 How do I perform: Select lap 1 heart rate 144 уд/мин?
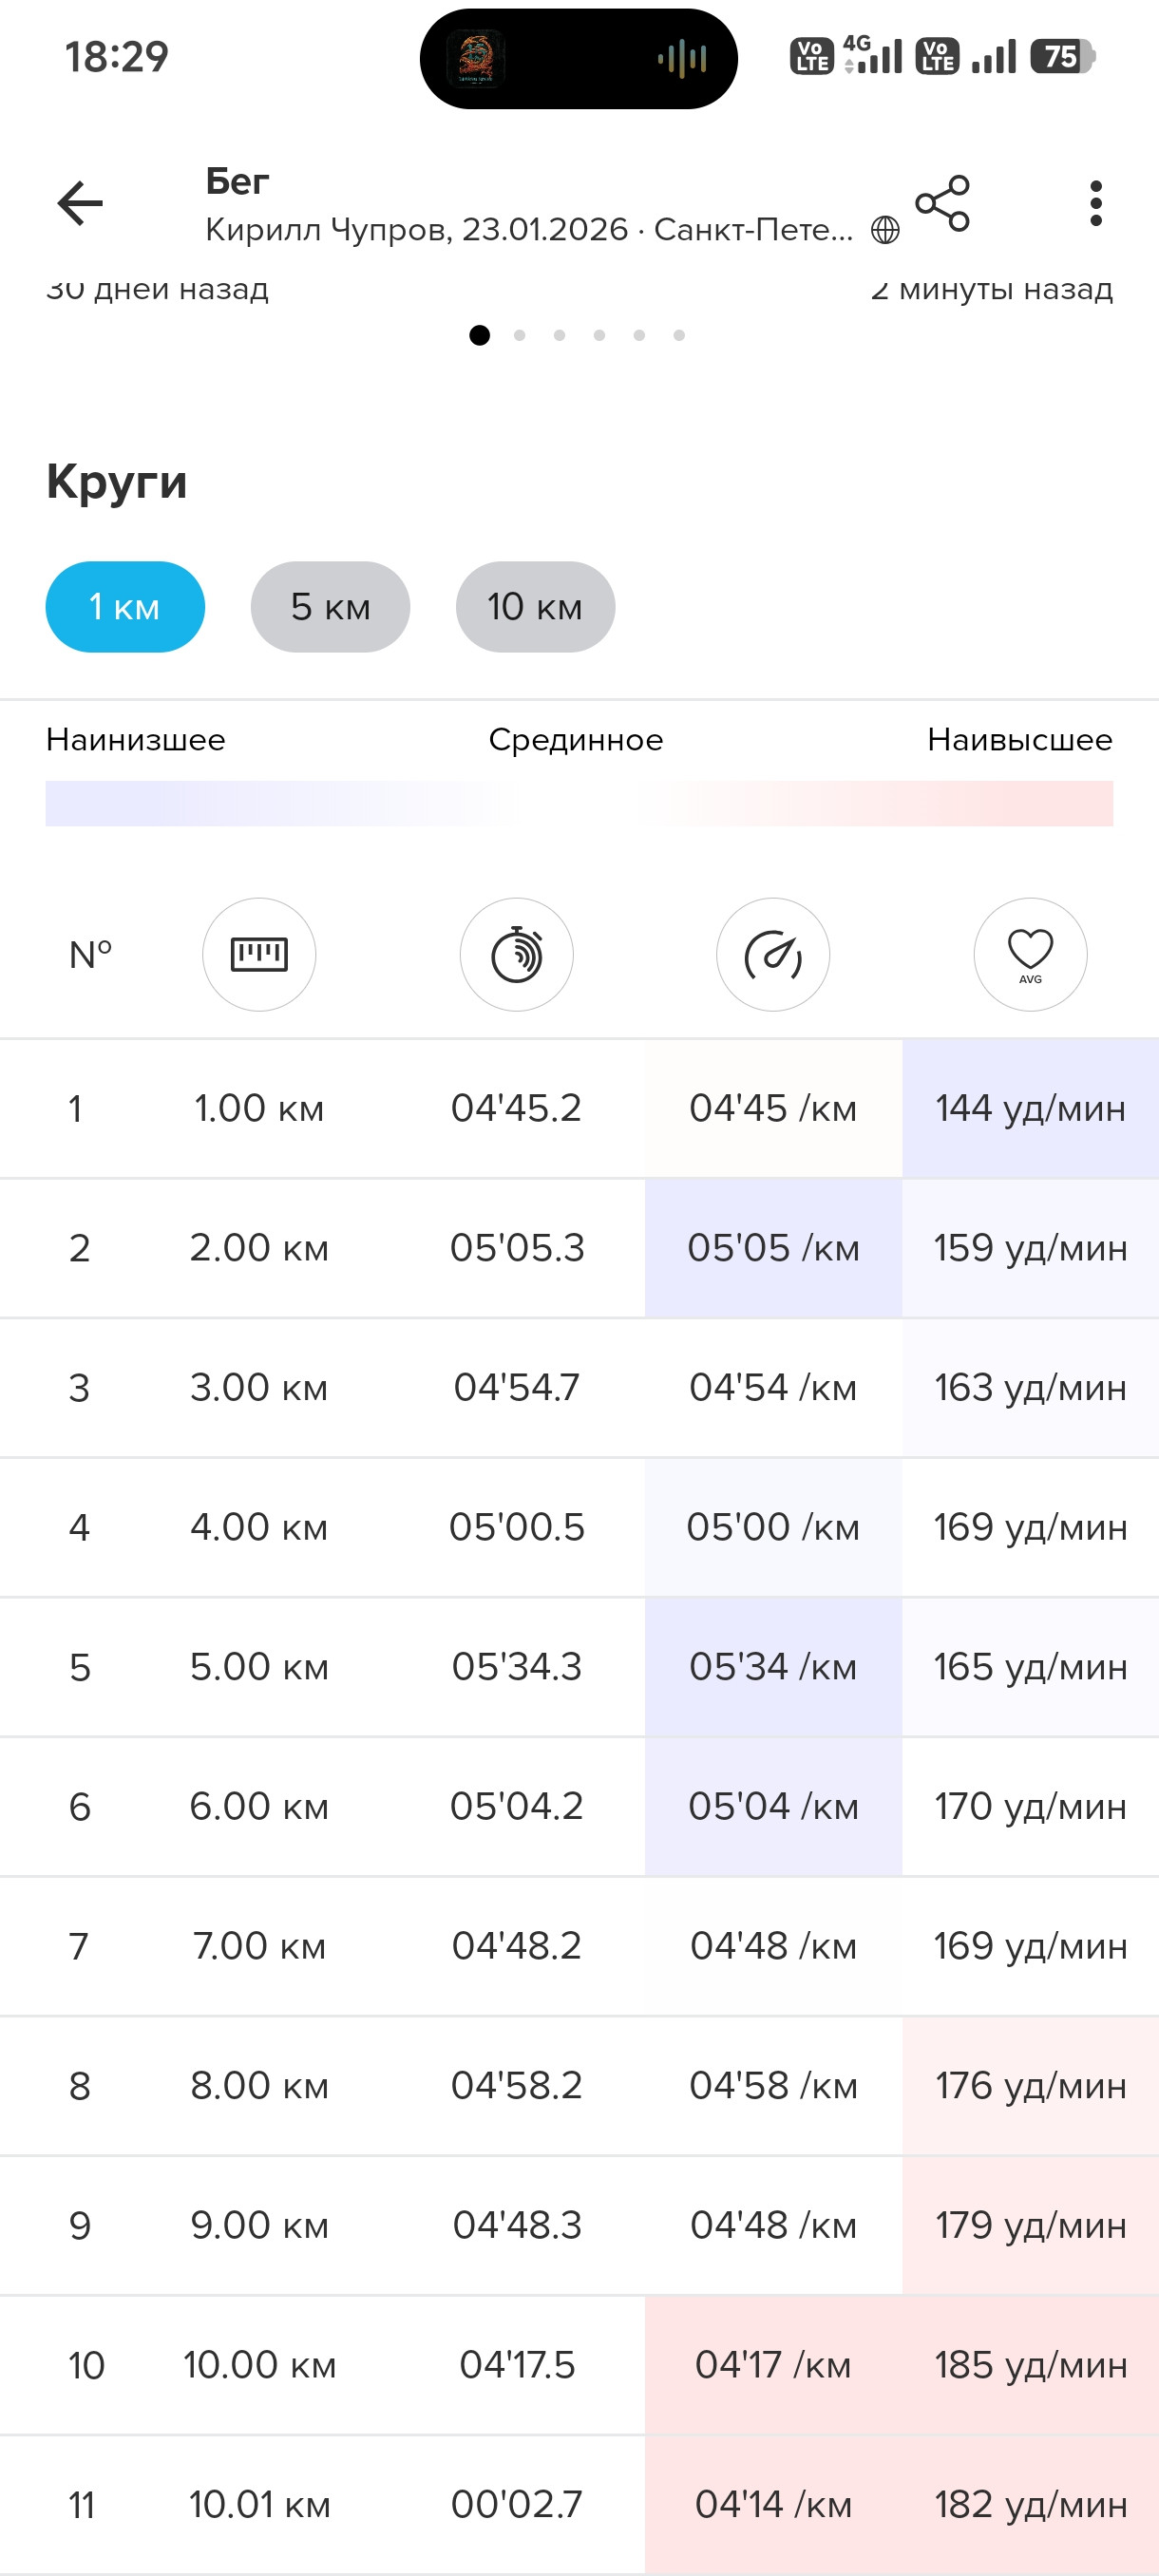point(1030,1108)
